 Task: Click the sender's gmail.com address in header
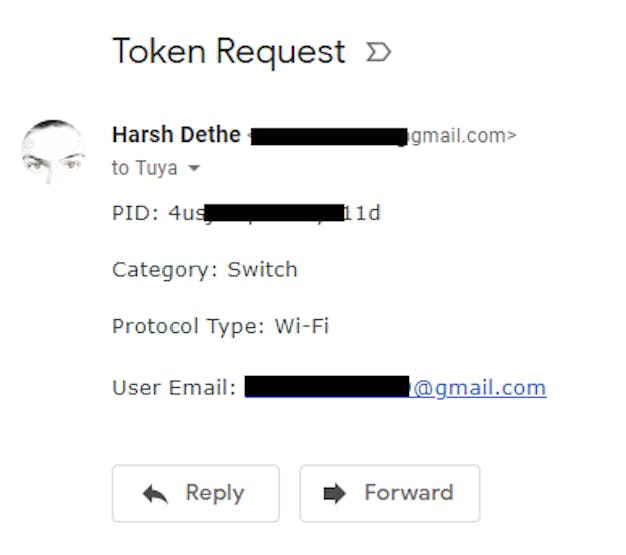pos(462,135)
